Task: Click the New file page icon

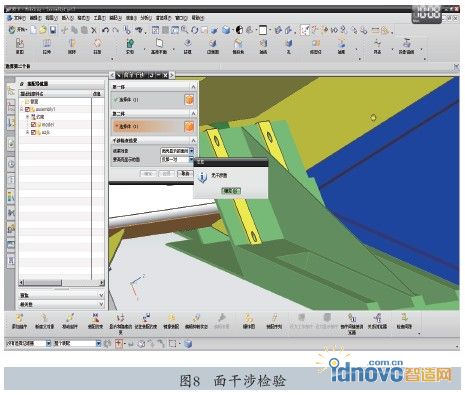Action: (x=34, y=30)
